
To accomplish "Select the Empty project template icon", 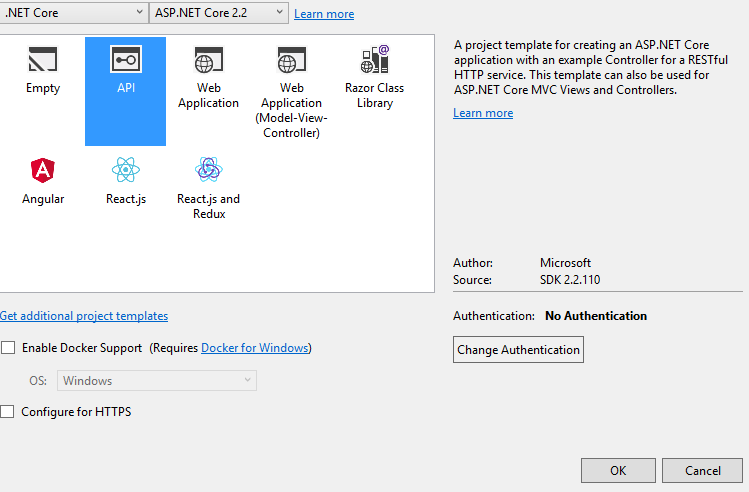I will [43, 60].
